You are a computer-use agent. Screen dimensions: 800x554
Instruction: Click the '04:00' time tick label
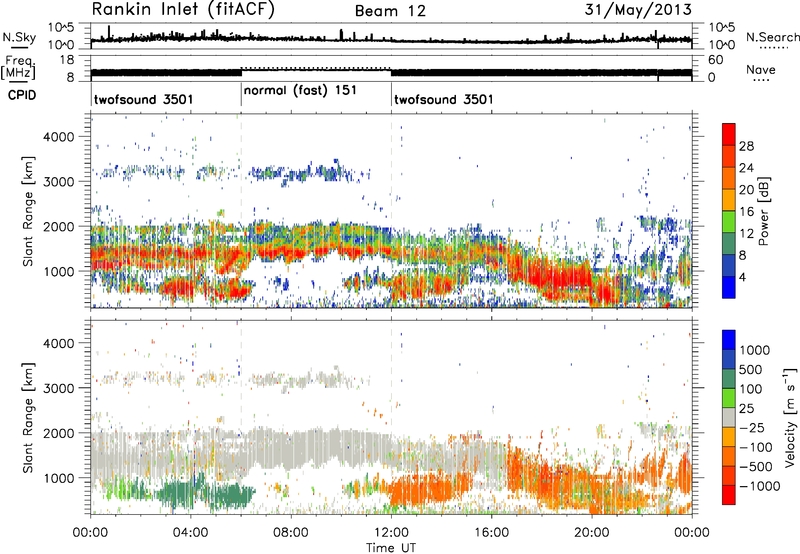tap(190, 533)
